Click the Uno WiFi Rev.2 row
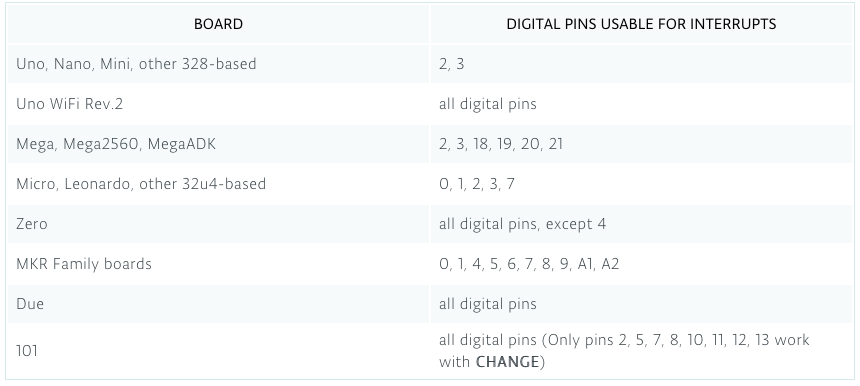The image size is (860, 386). coord(430,104)
